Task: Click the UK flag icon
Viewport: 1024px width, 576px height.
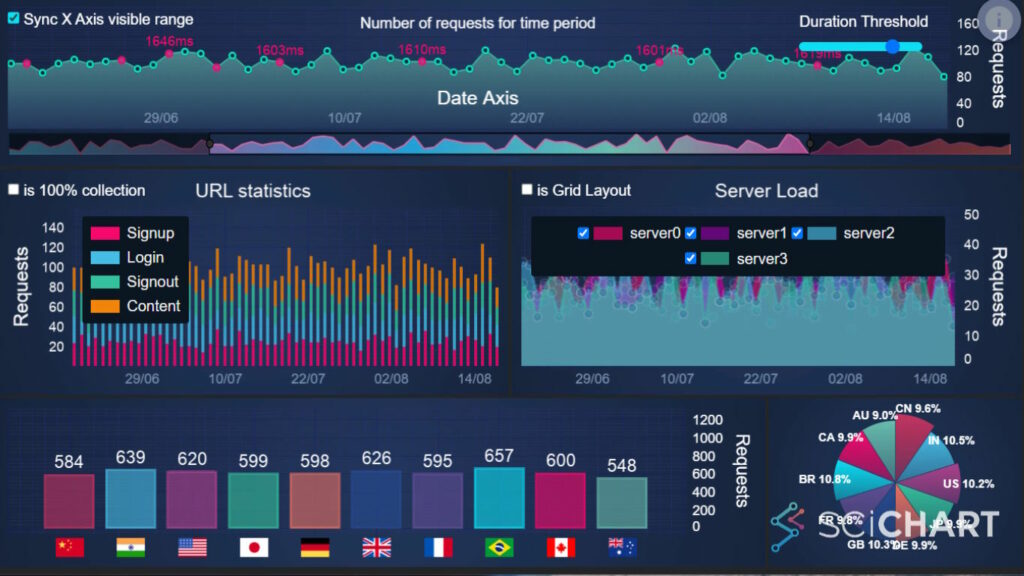Action: click(x=376, y=547)
